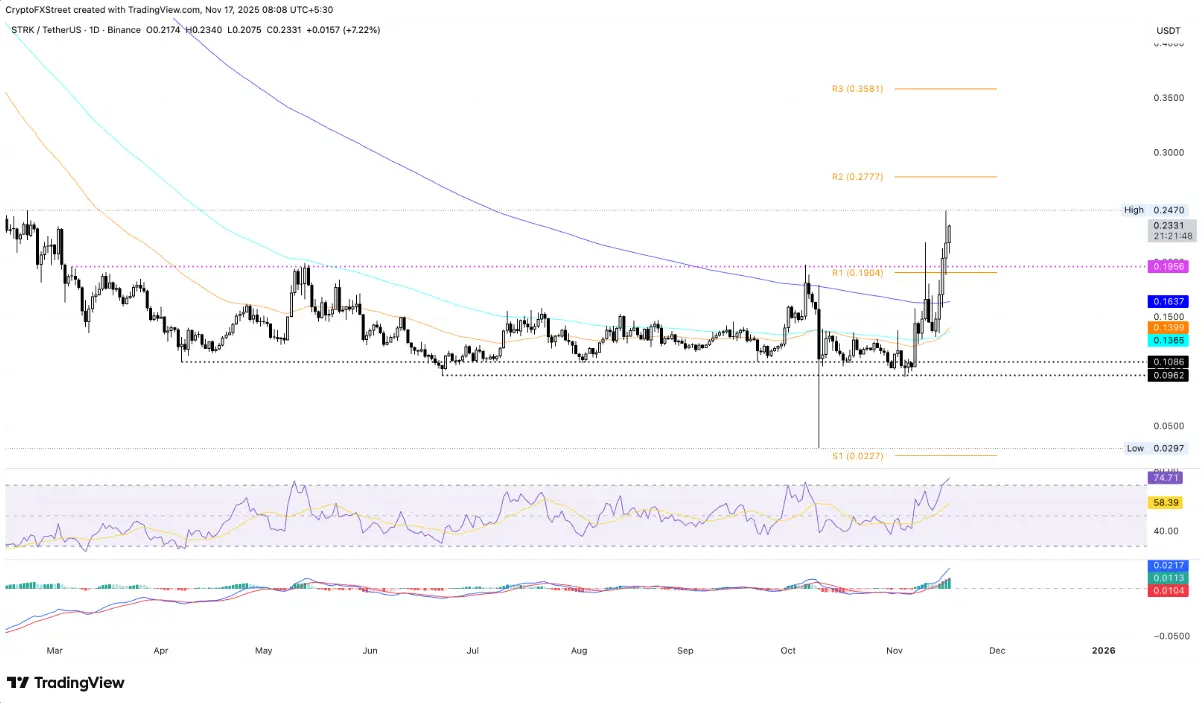Click the pink 0.1956 price tag
This screenshot has width=1204, height=703.
pos(1168,266)
